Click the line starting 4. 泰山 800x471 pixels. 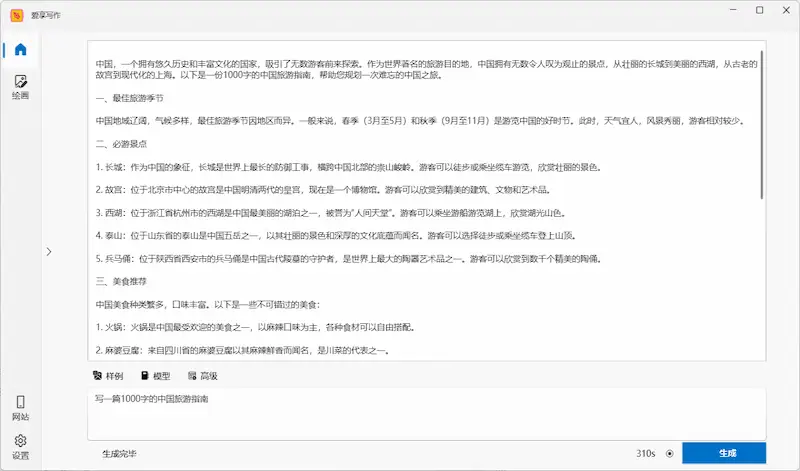[x=337, y=235]
